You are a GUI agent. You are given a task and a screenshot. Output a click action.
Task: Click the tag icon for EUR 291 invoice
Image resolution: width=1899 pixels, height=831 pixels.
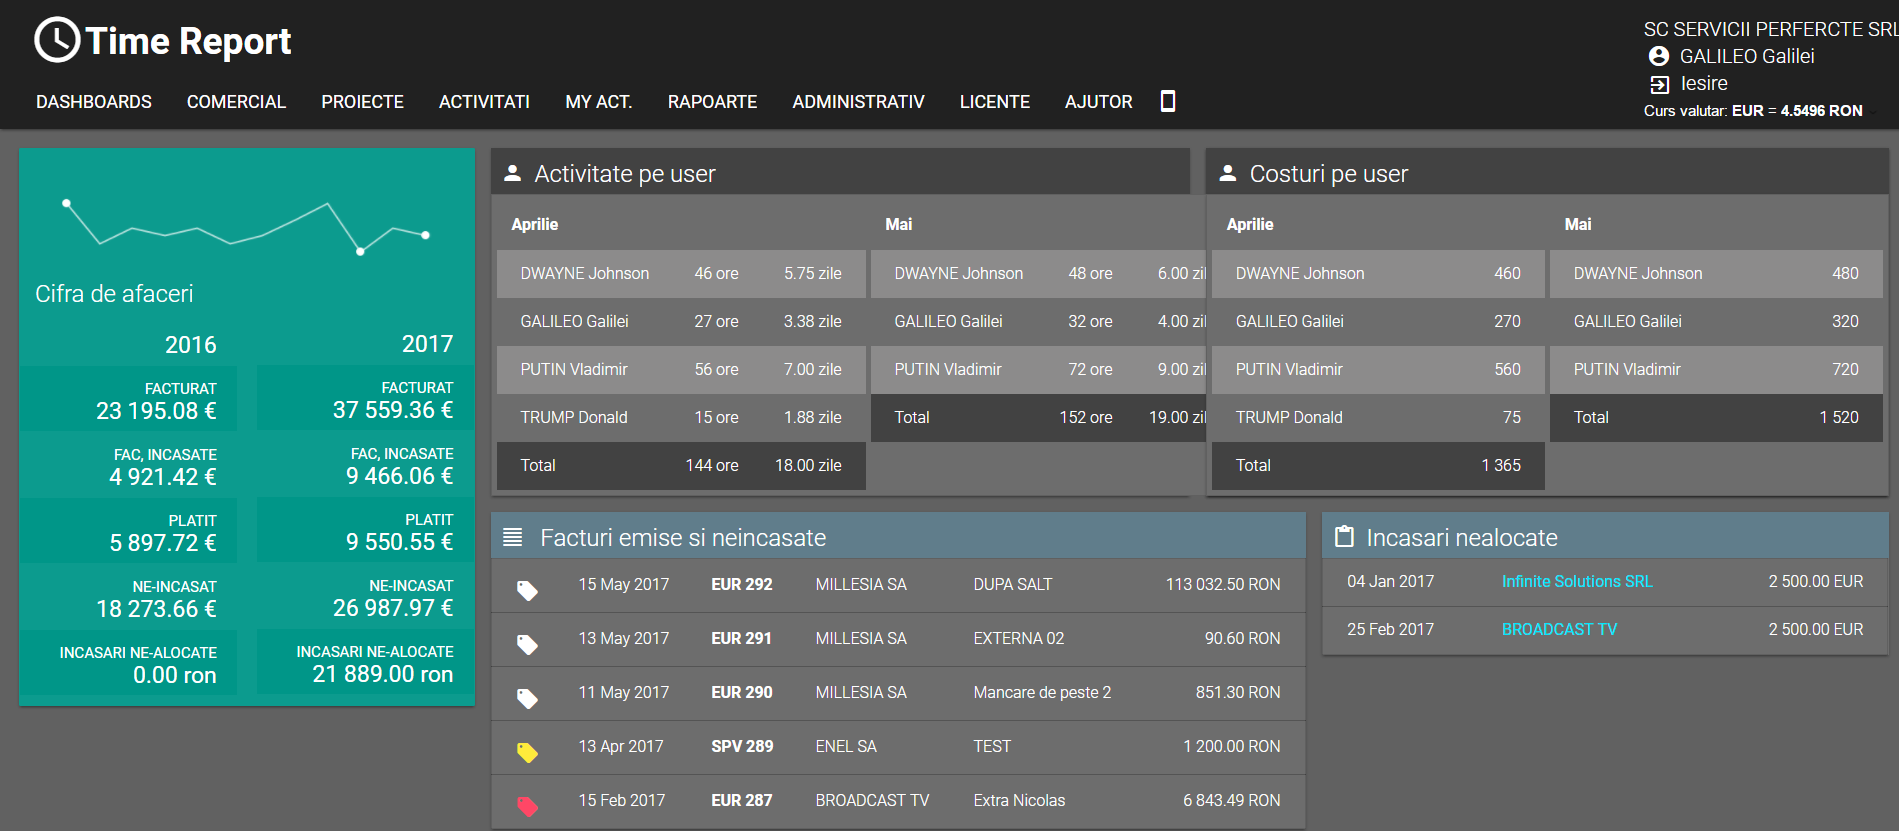pyautogui.click(x=527, y=645)
